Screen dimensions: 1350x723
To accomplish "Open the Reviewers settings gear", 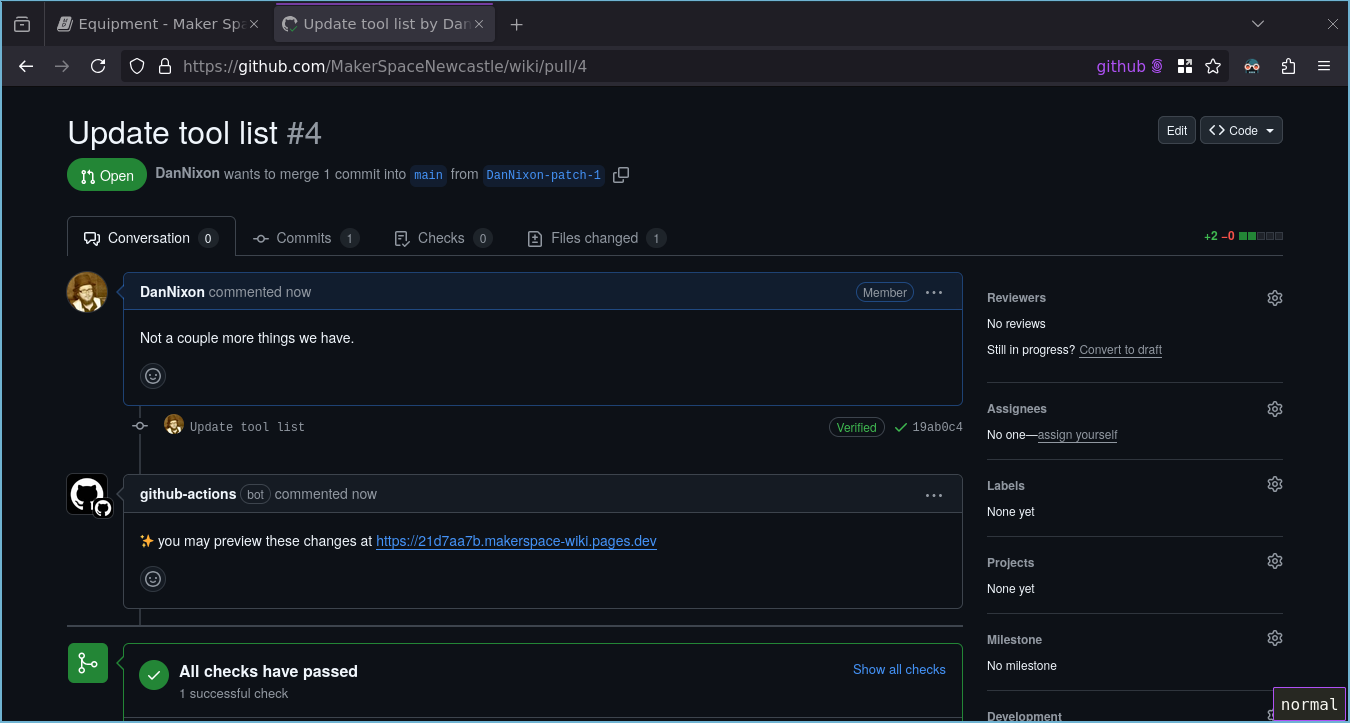I will click(x=1274, y=297).
